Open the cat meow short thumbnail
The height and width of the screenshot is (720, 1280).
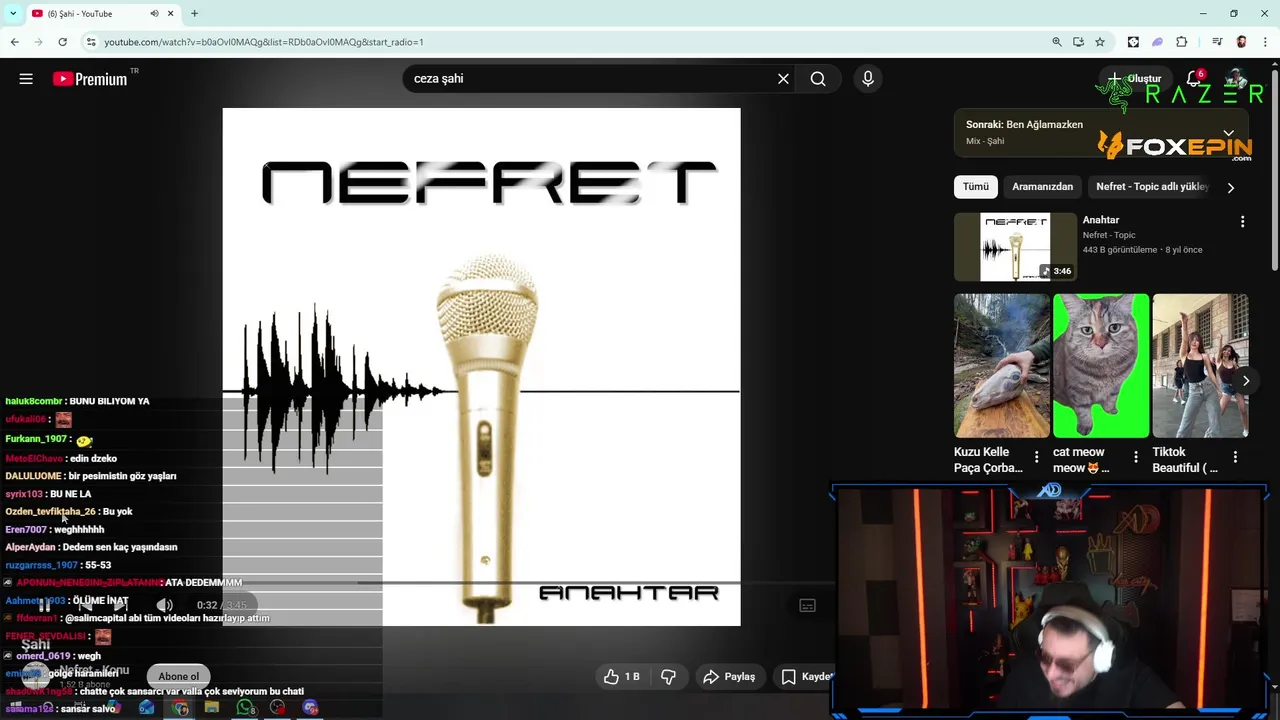click(x=1101, y=366)
